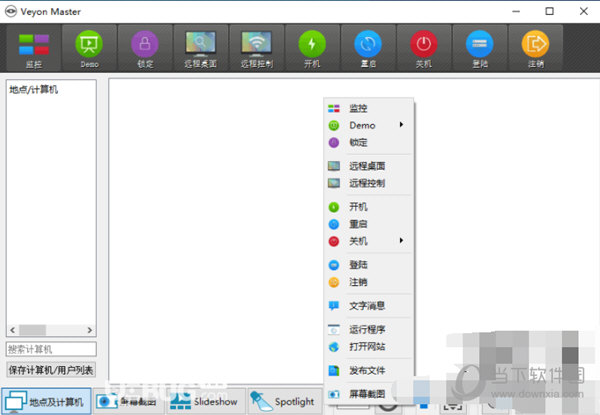Screen dimensions: 600x415
Task: Click the horizontal scrollbar thumb in computer list
Action: click(x=33, y=330)
